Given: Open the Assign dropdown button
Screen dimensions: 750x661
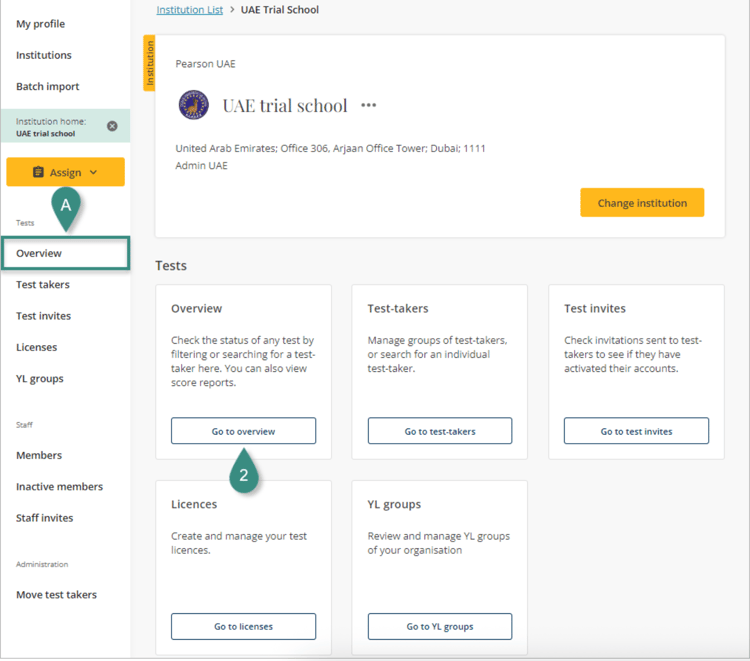Looking at the screenshot, I should [65, 172].
